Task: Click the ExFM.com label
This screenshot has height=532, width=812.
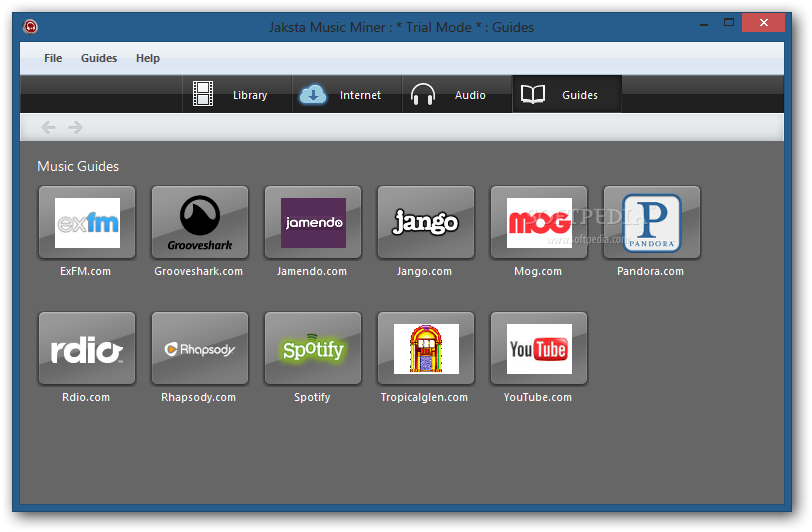Action: coord(85,271)
